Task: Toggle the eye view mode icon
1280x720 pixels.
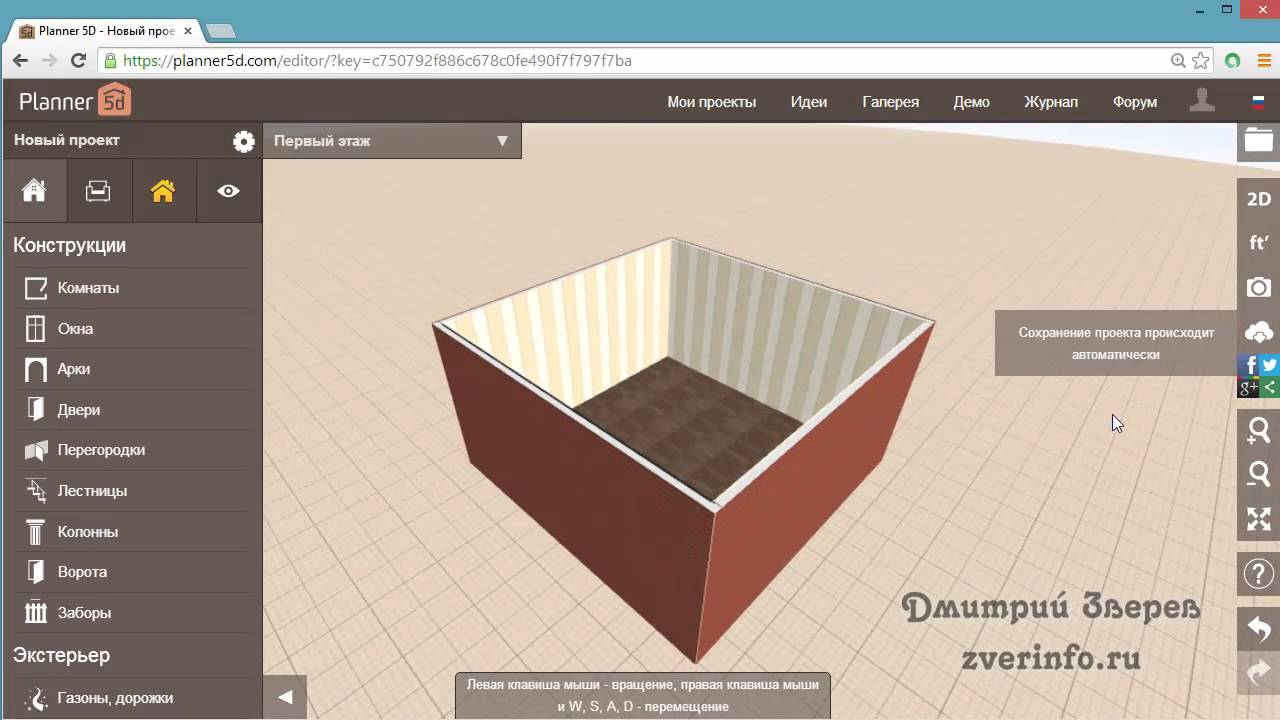Action: pyautogui.click(x=229, y=190)
